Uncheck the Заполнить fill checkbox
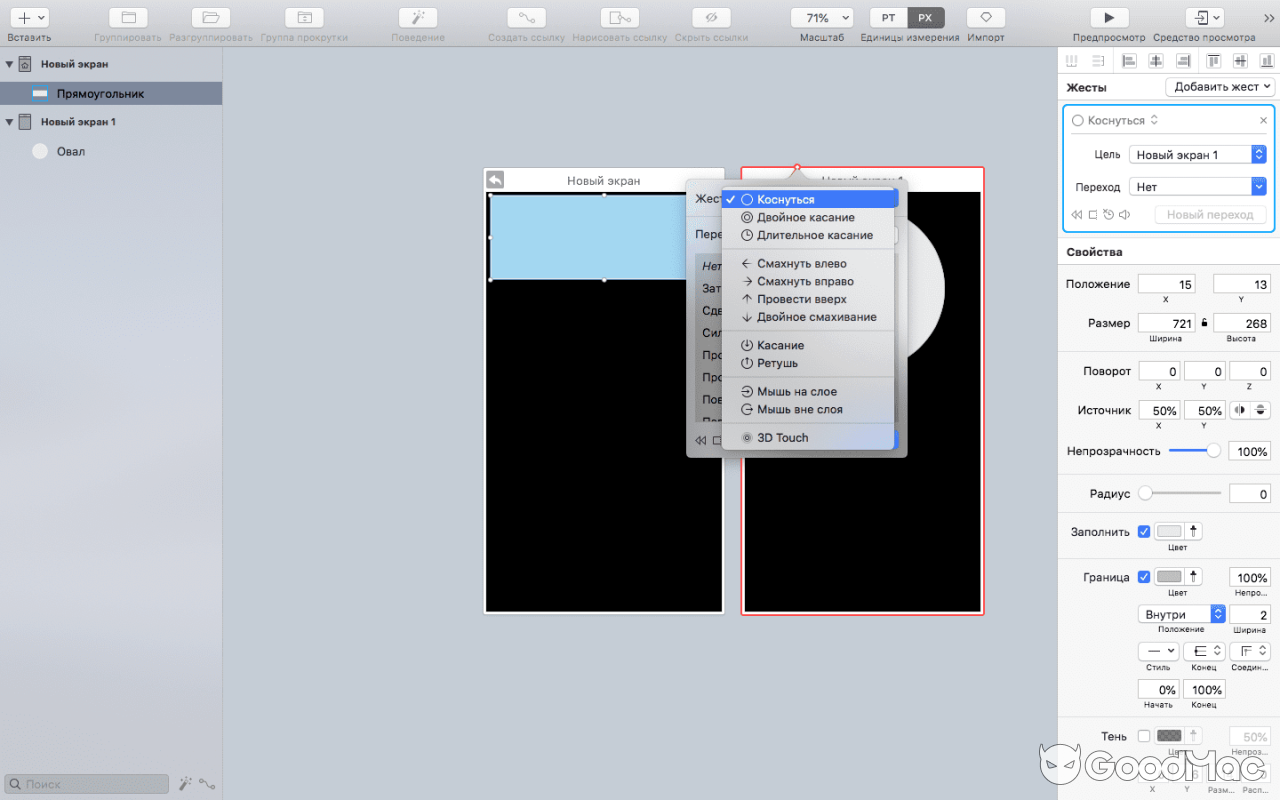Viewport: 1280px width, 800px height. click(x=1143, y=531)
